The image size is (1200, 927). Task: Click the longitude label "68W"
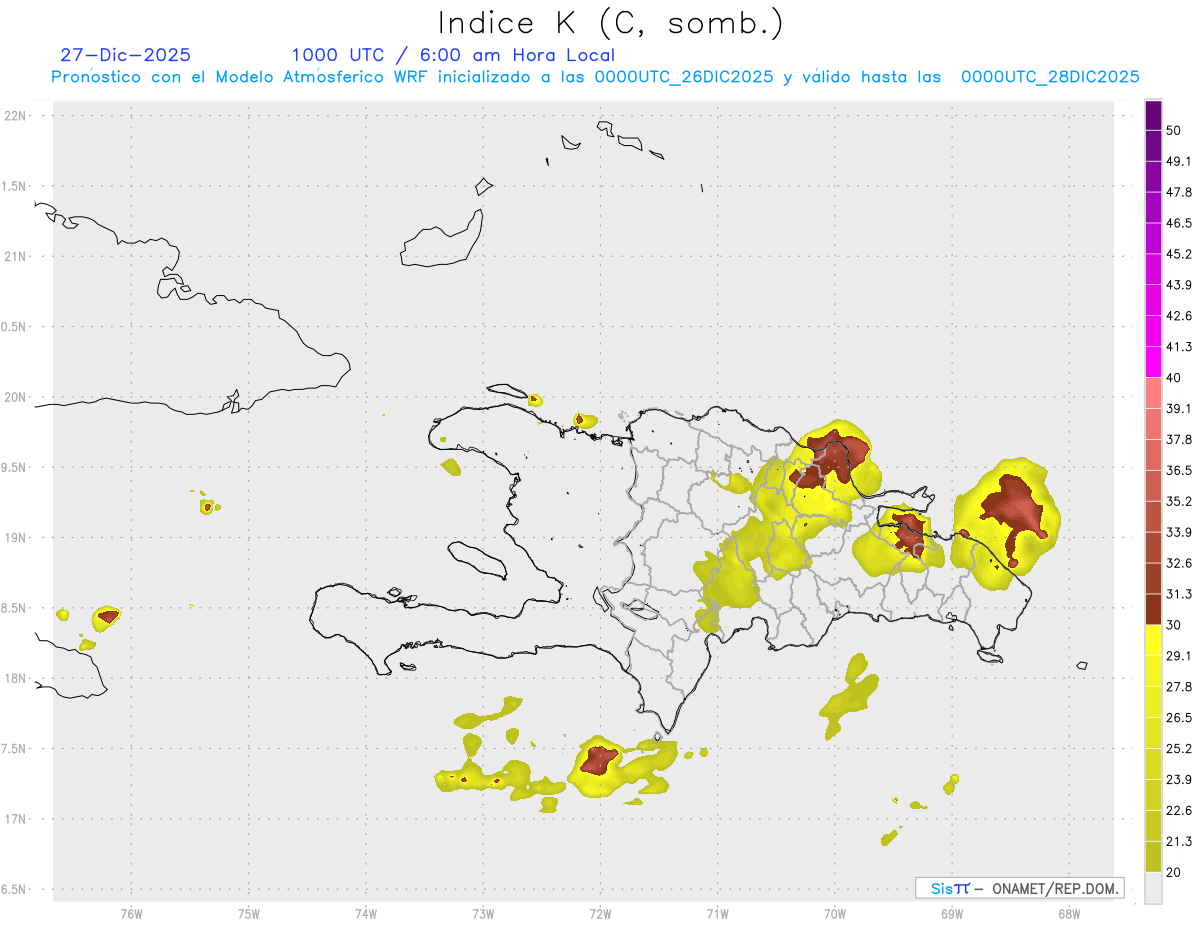point(1068,914)
